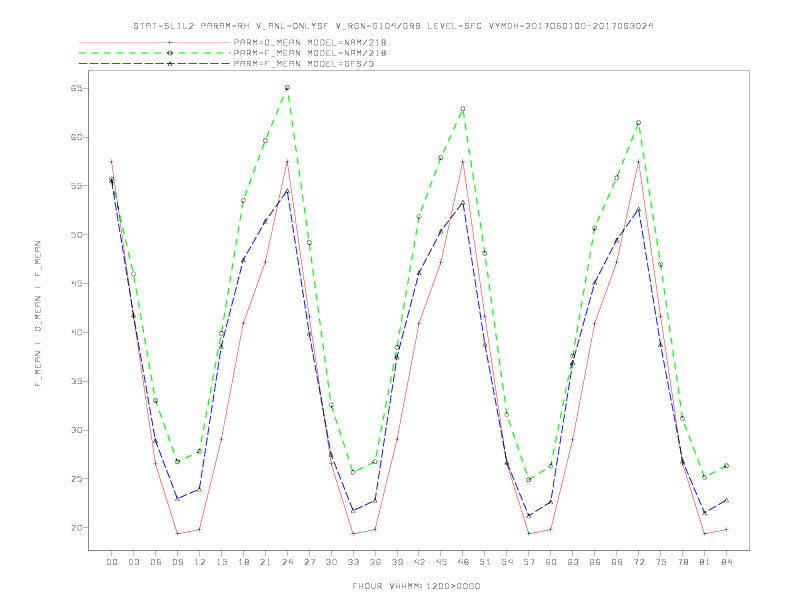The height and width of the screenshot is (612, 792).
Task: Click y-axis tick label 20
Action: point(77,528)
